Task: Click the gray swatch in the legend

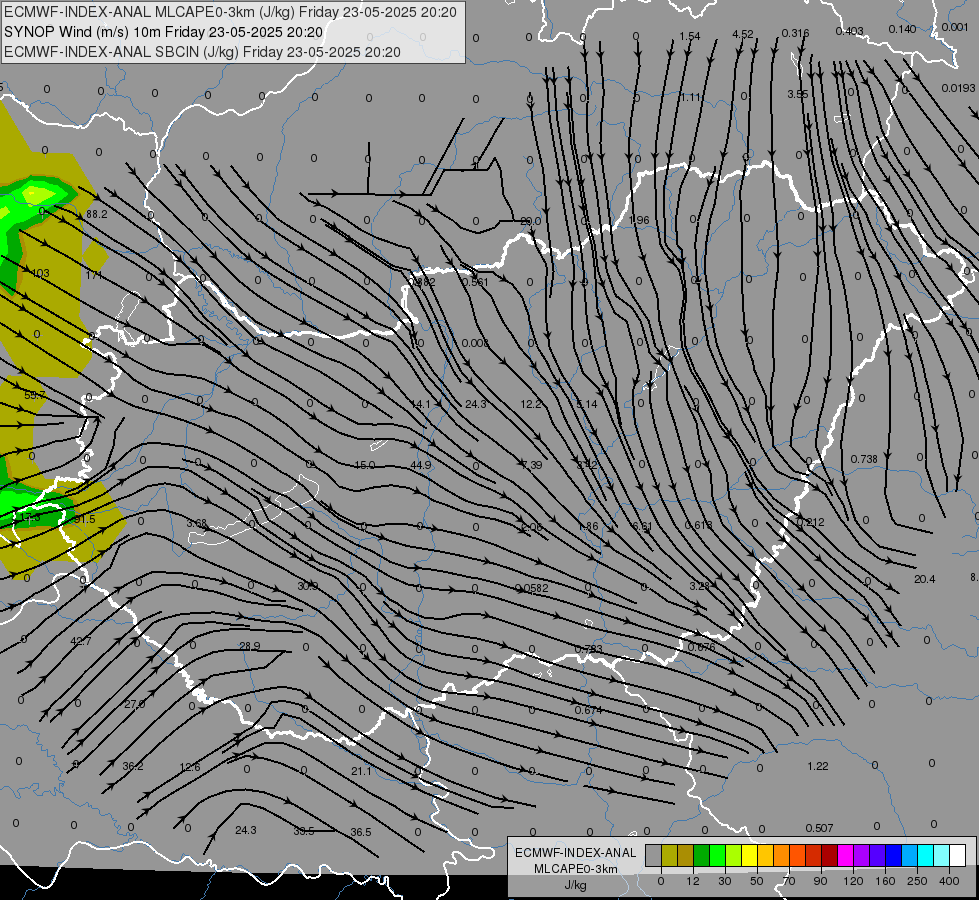Action: [654, 855]
